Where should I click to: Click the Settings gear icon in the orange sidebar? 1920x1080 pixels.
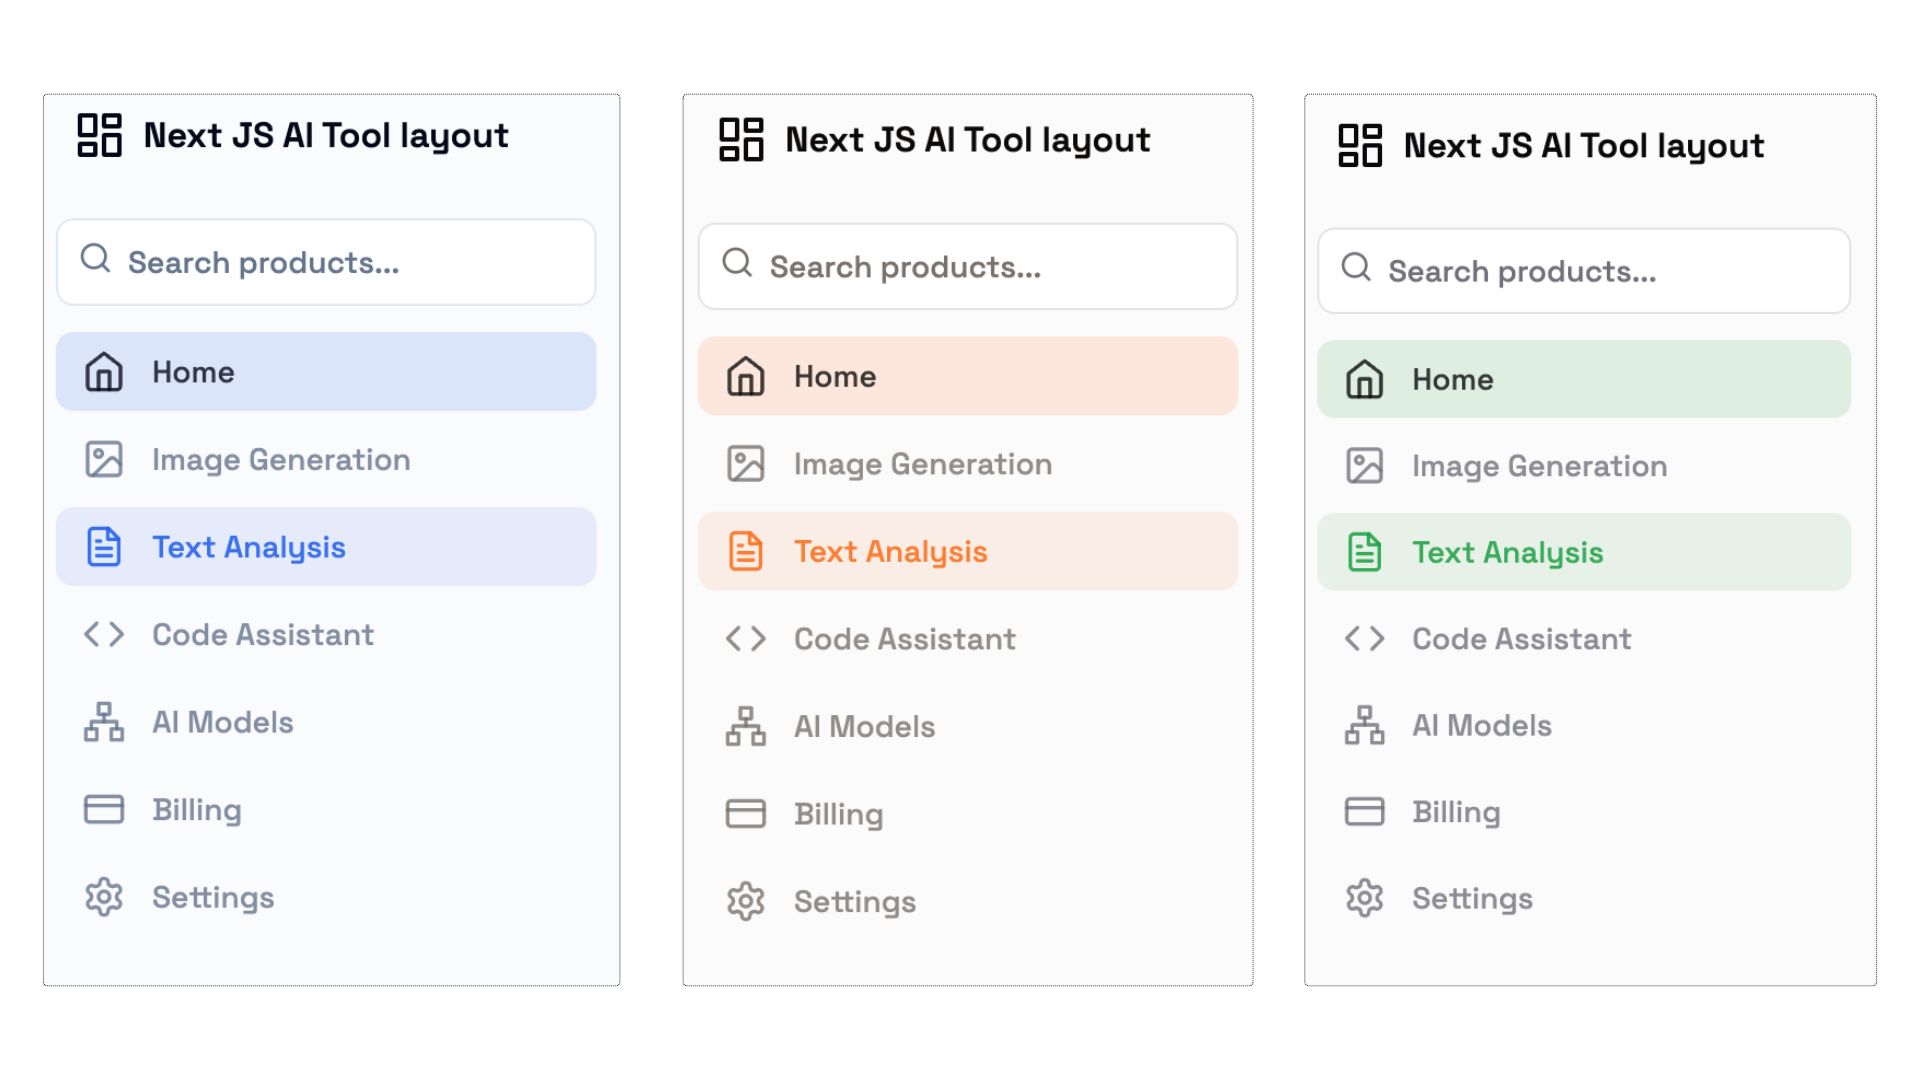click(745, 902)
